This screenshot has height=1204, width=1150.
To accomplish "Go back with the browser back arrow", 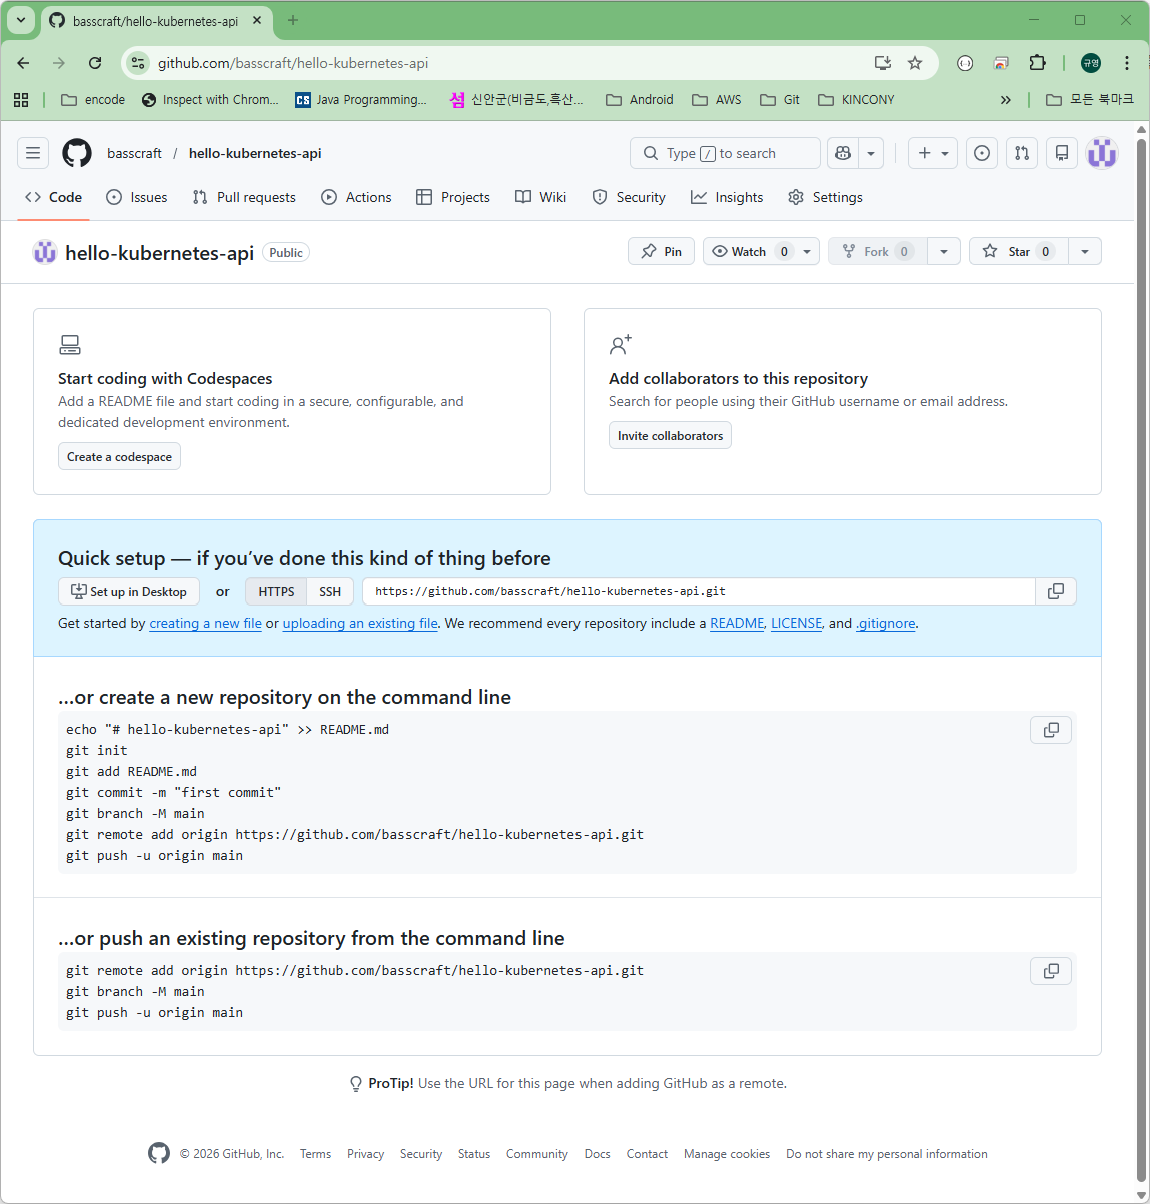I will [23, 63].
